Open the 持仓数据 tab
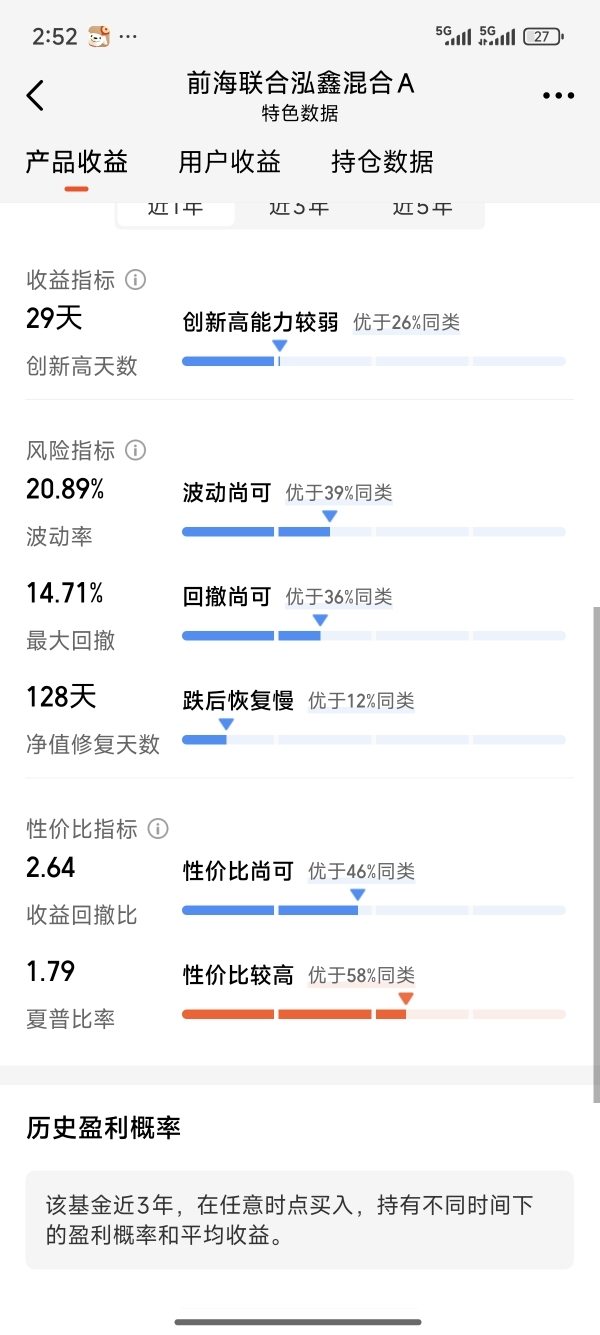This screenshot has width=600, height=1335. (382, 162)
